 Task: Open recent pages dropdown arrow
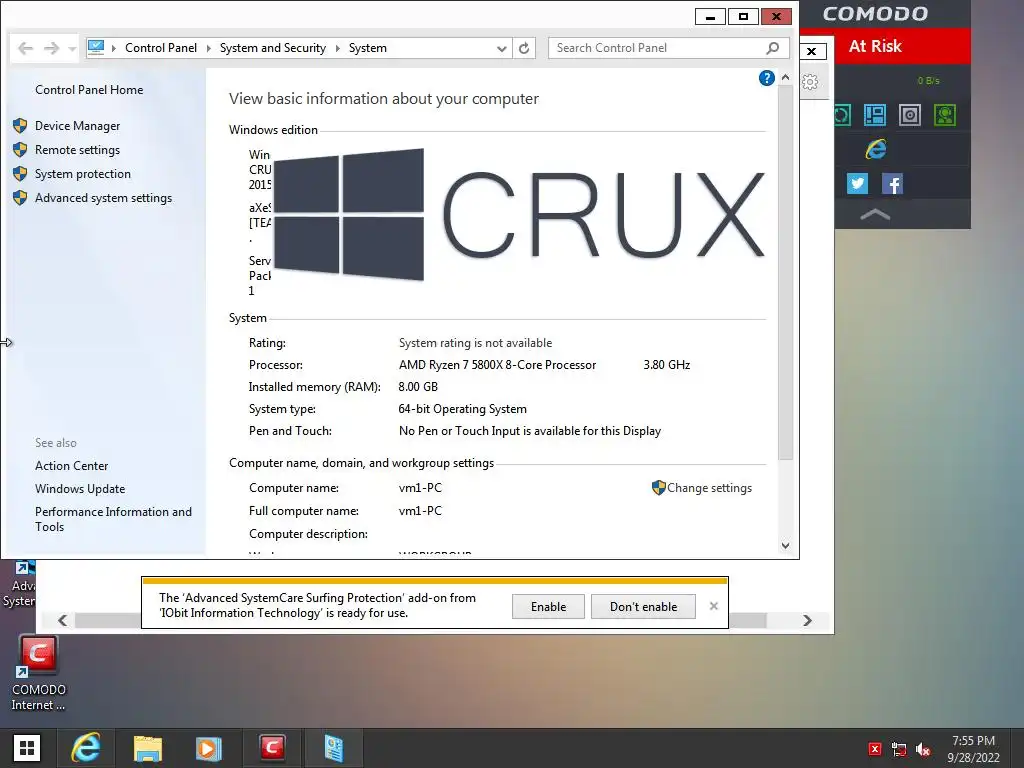(72, 48)
